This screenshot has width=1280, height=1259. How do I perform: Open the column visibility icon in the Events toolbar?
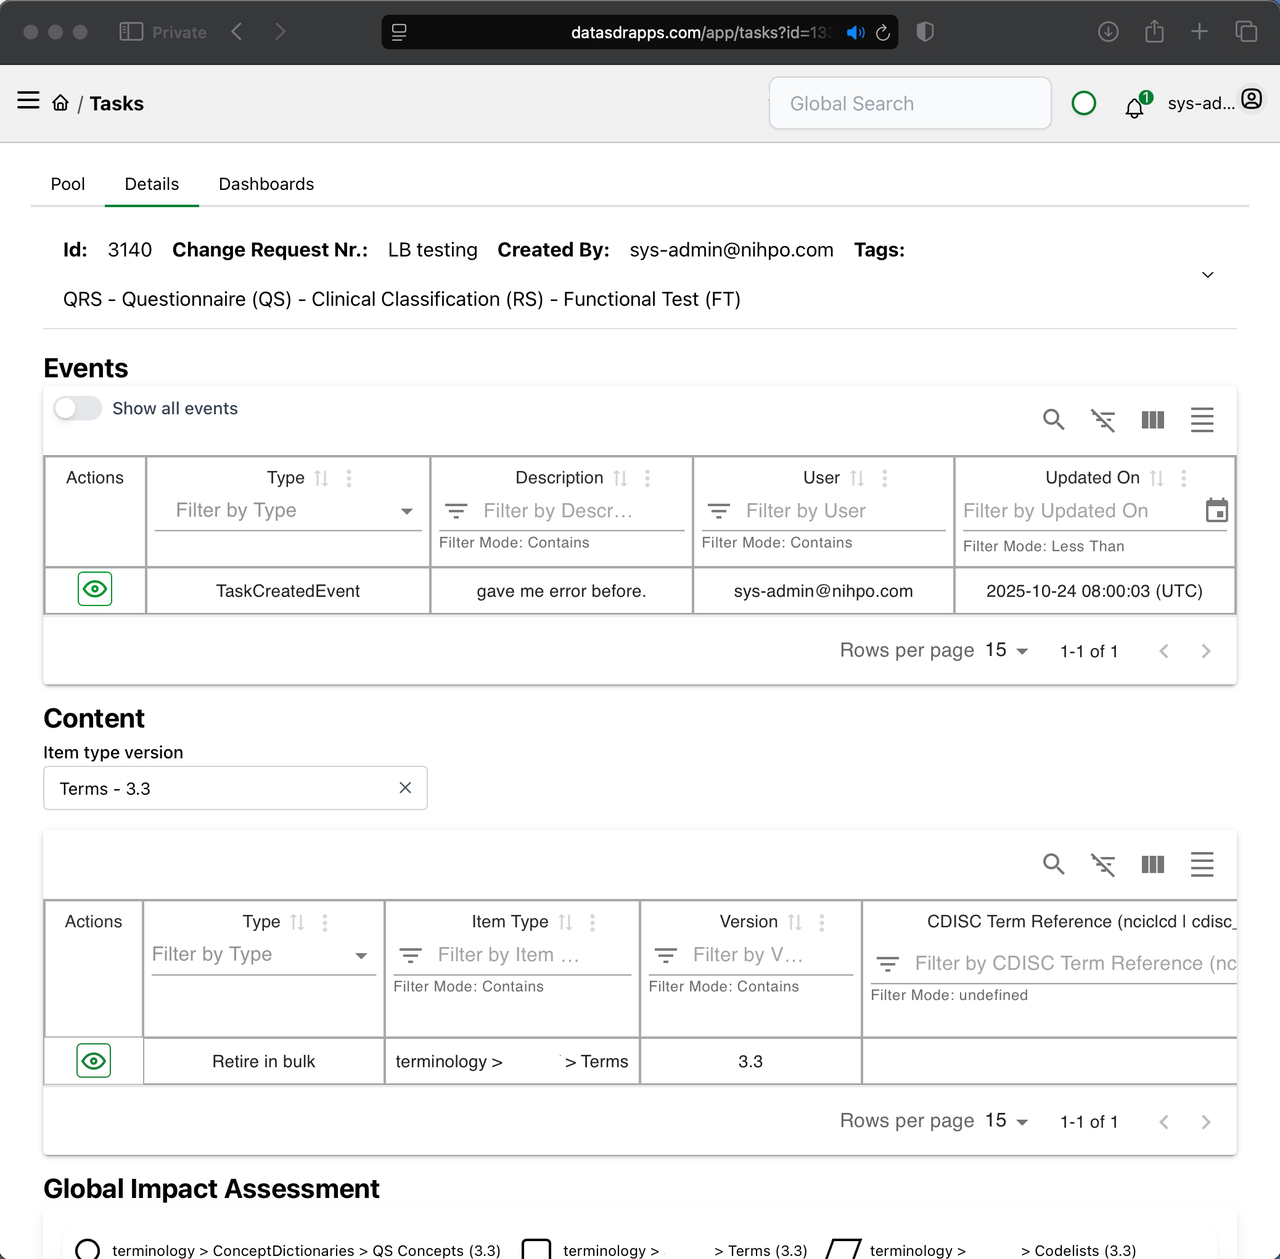coord(1152,420)
